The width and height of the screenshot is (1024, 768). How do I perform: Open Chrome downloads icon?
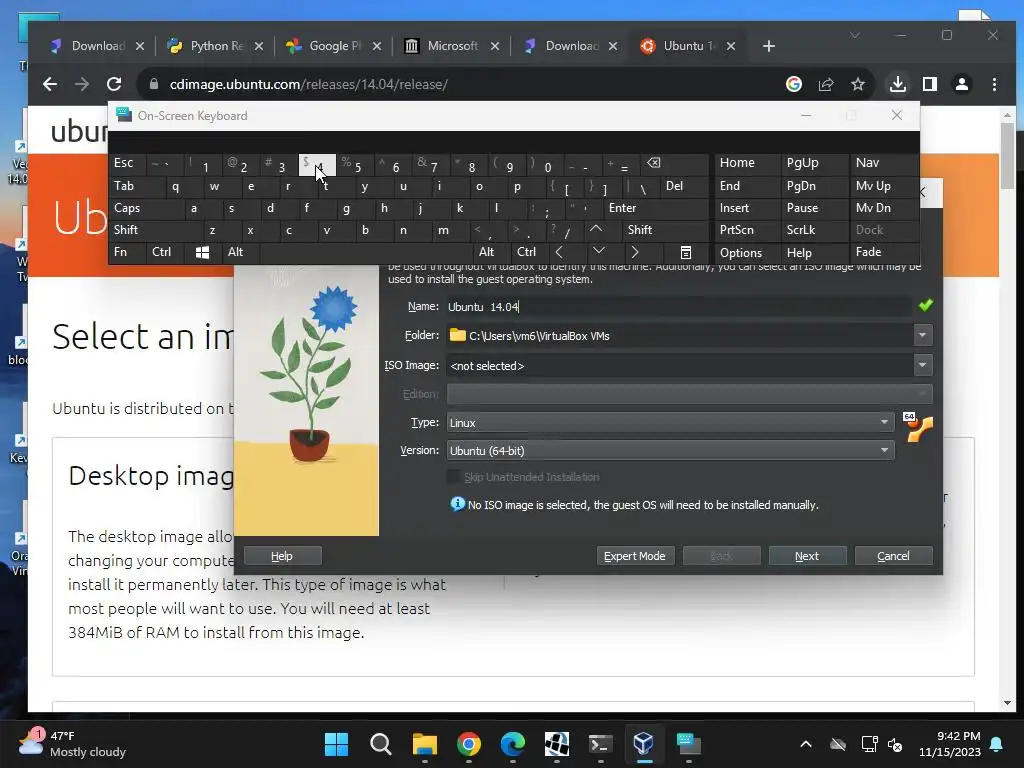pyautogui.click(x=898, y=84)
